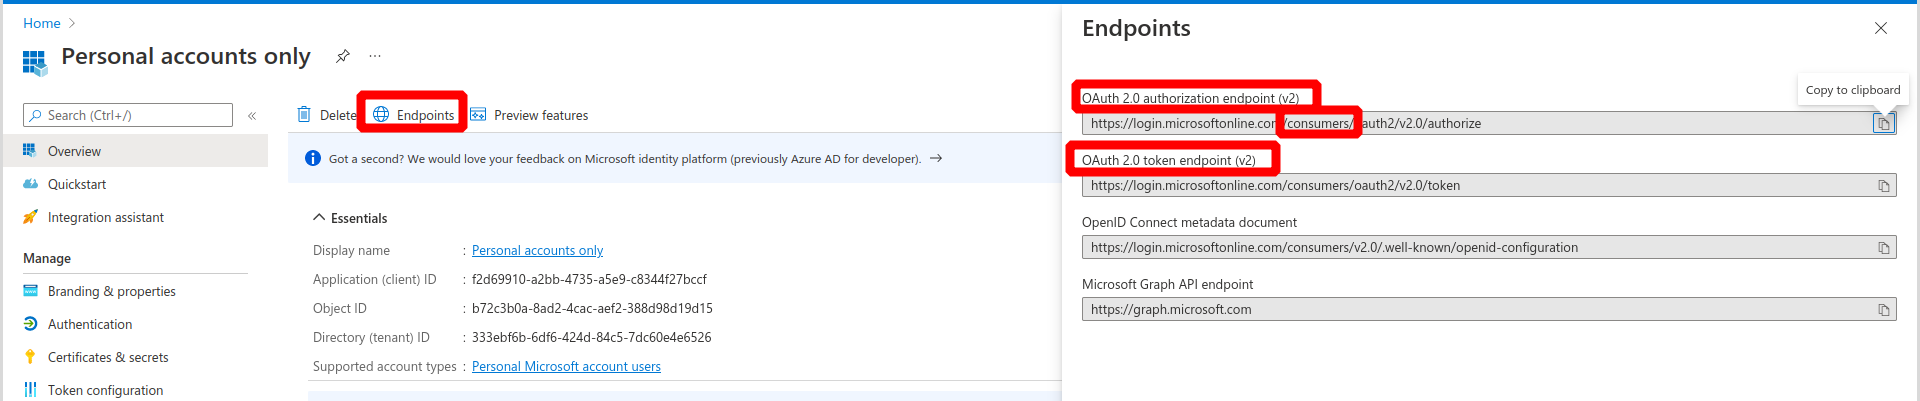The image size is (1920, 401).
Task: Click the Home breadcrumb link
Action: pyautogui.click(x=42, y=23)
